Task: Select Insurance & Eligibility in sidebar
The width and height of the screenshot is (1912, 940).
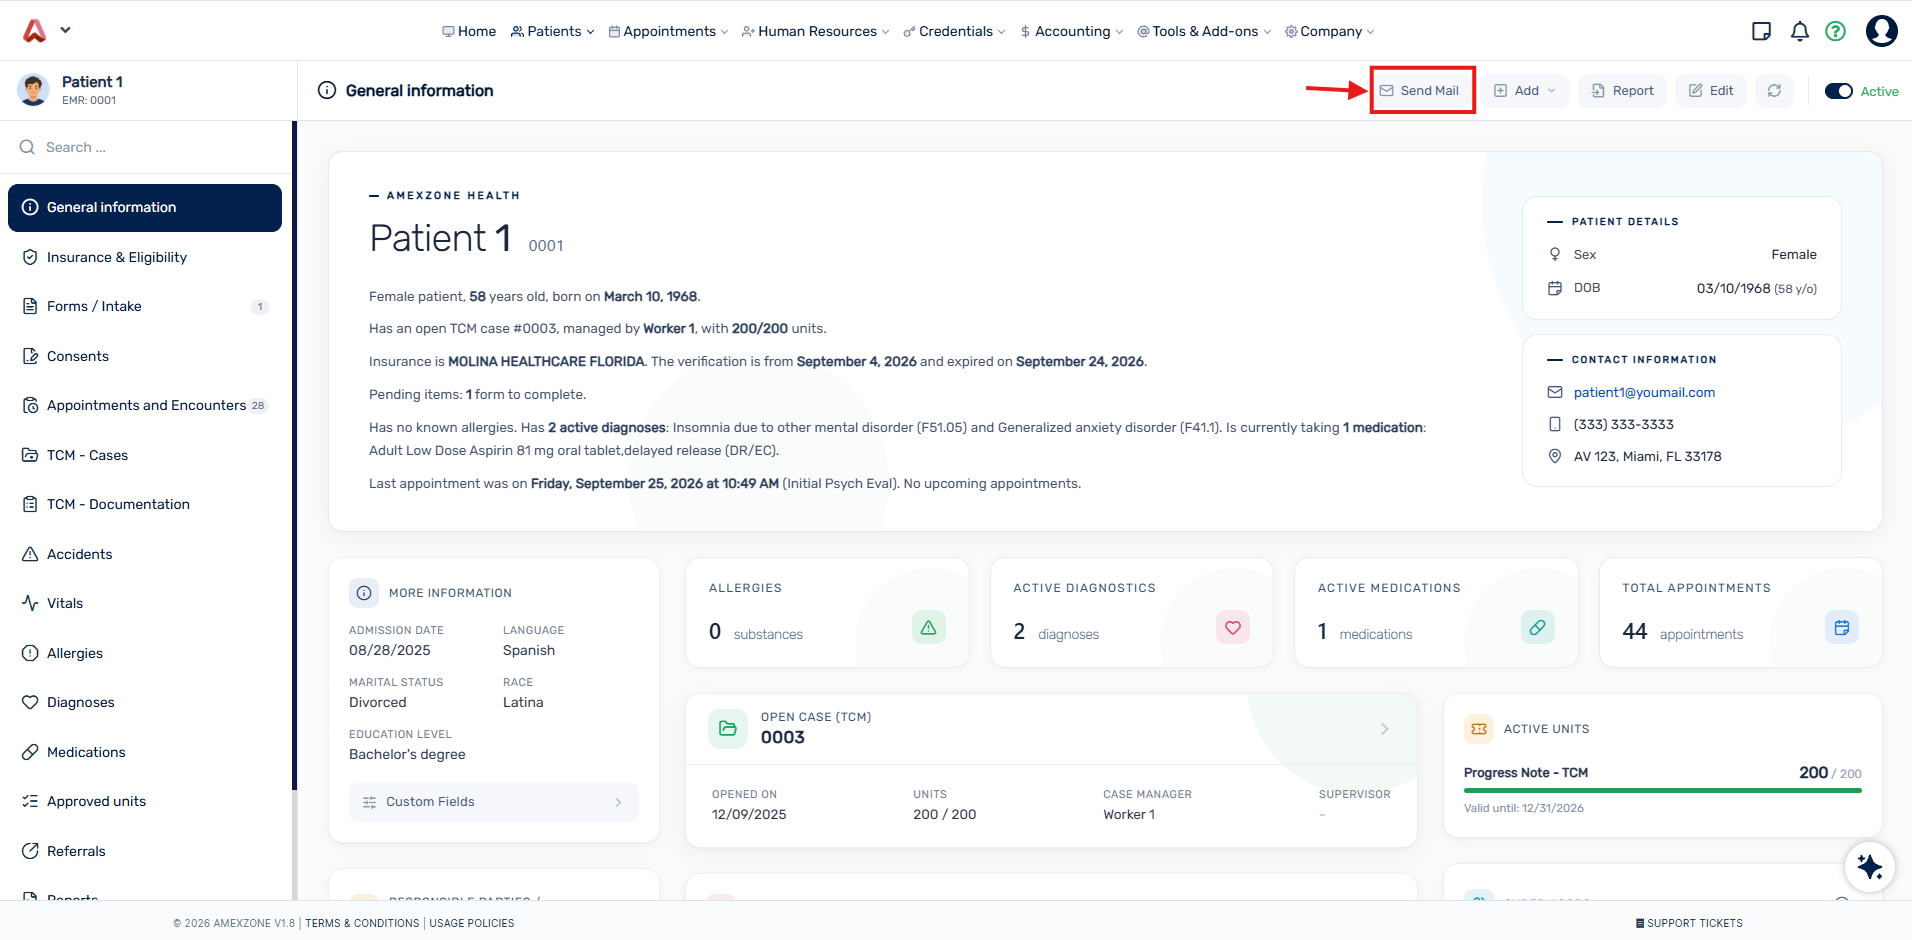Action: click(145, 257)
